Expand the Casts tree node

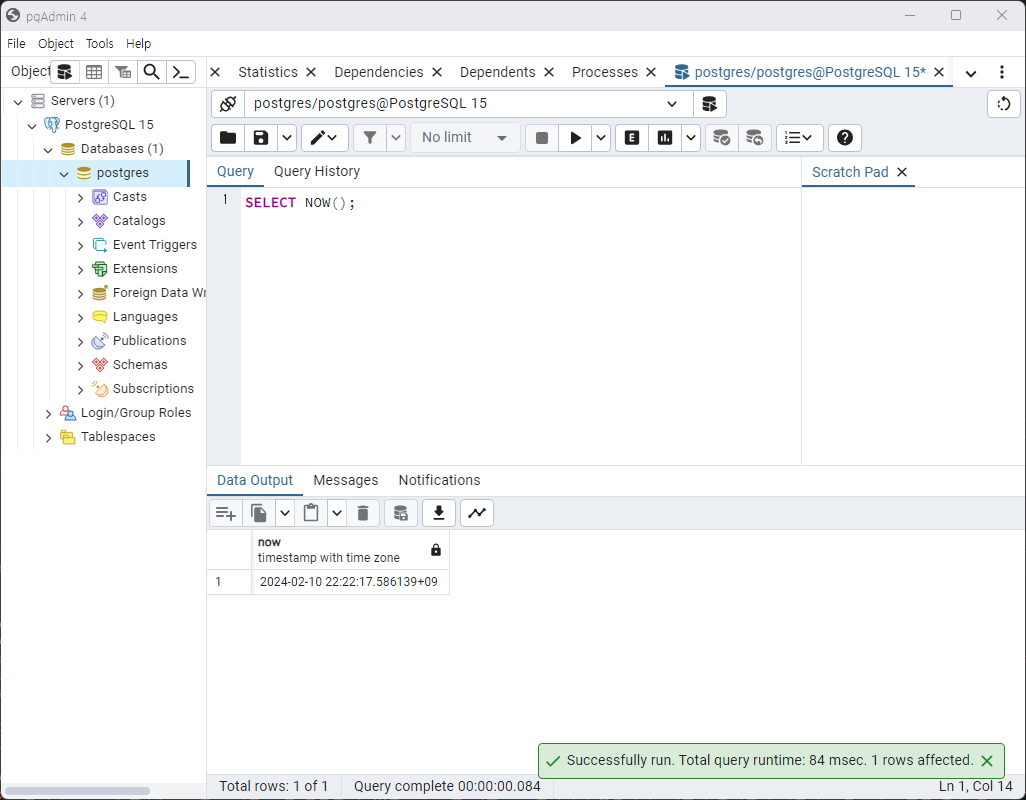pyautogui.click(x=80, y=198)
